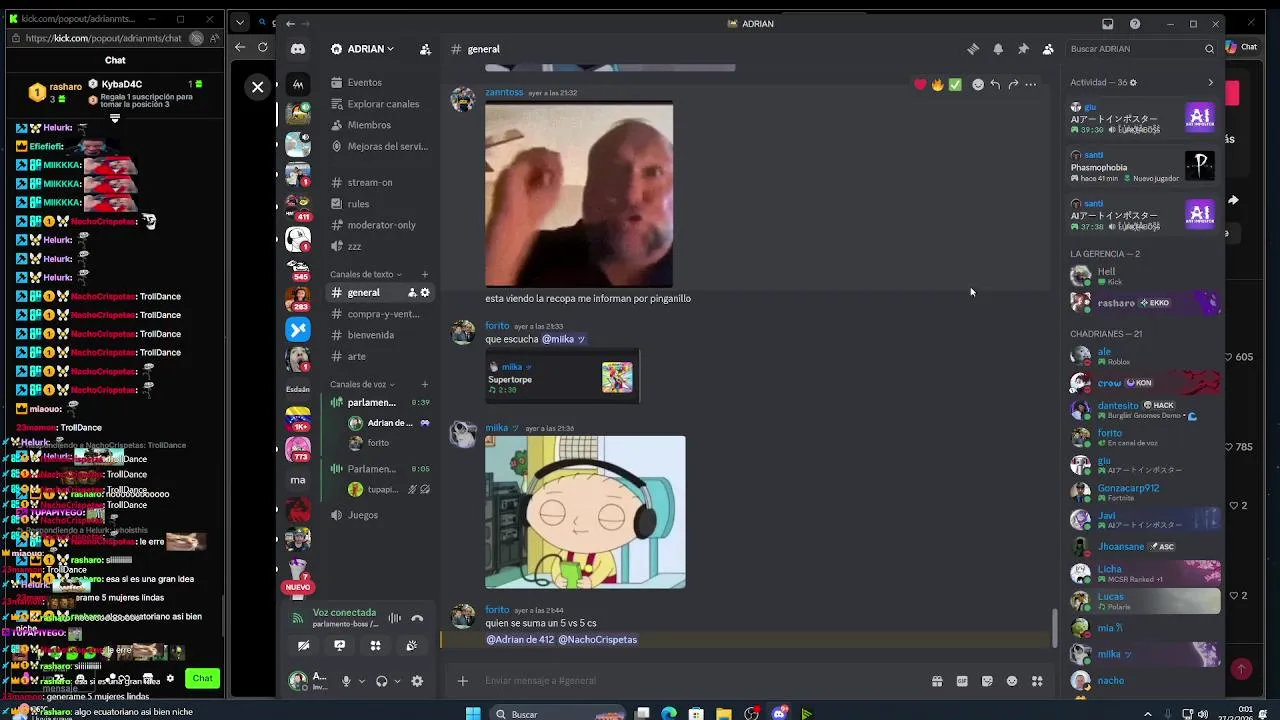Open apps launcher icon in message bar
Viewport: 1280px width, 720px height.
[x=1037, y=681]
